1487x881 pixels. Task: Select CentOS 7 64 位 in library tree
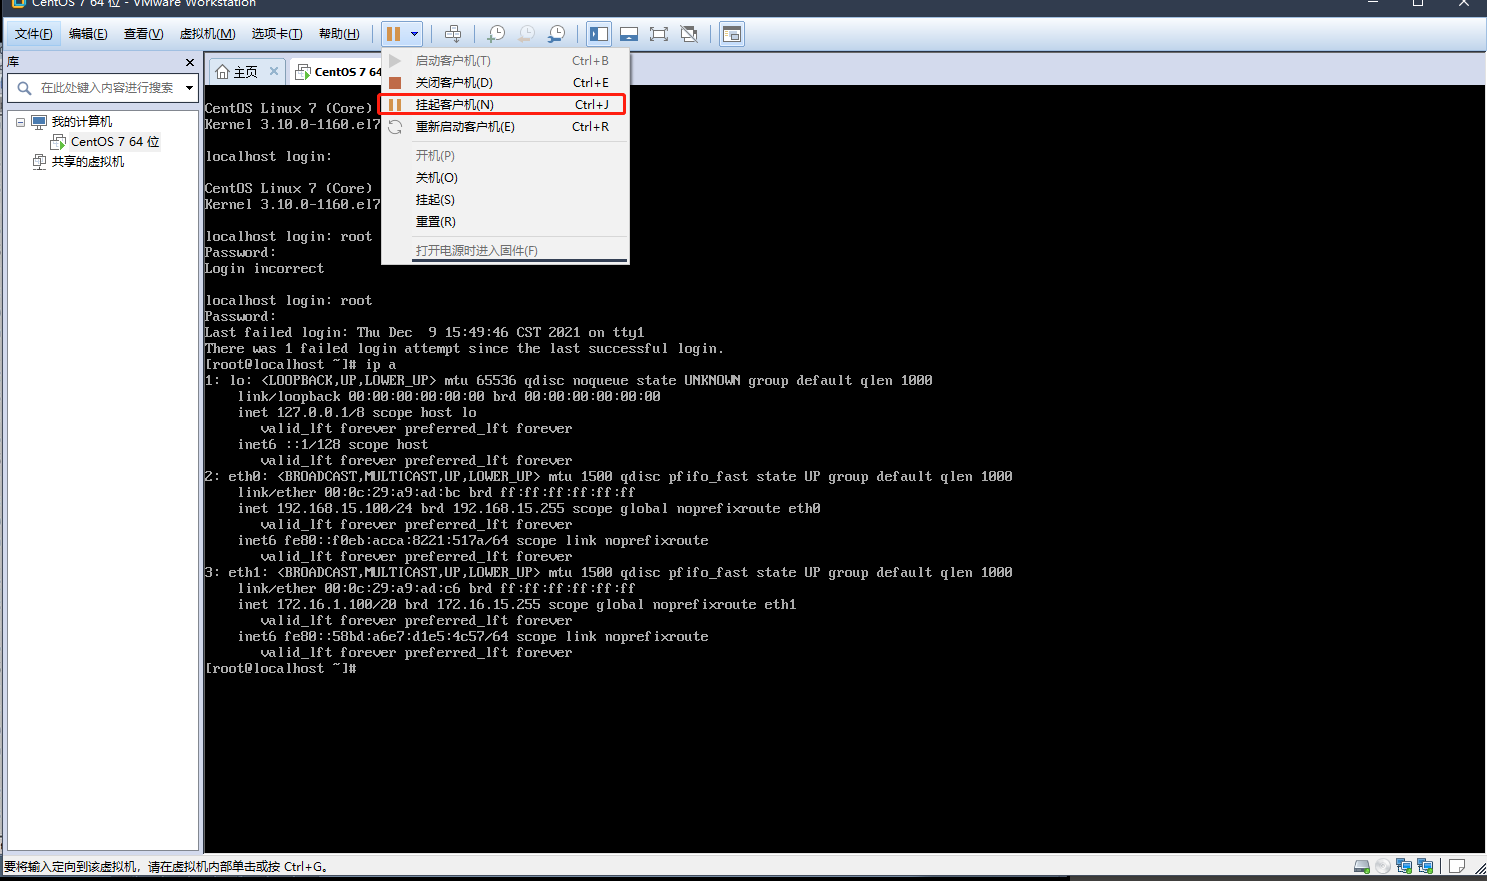tap(115, 142)
